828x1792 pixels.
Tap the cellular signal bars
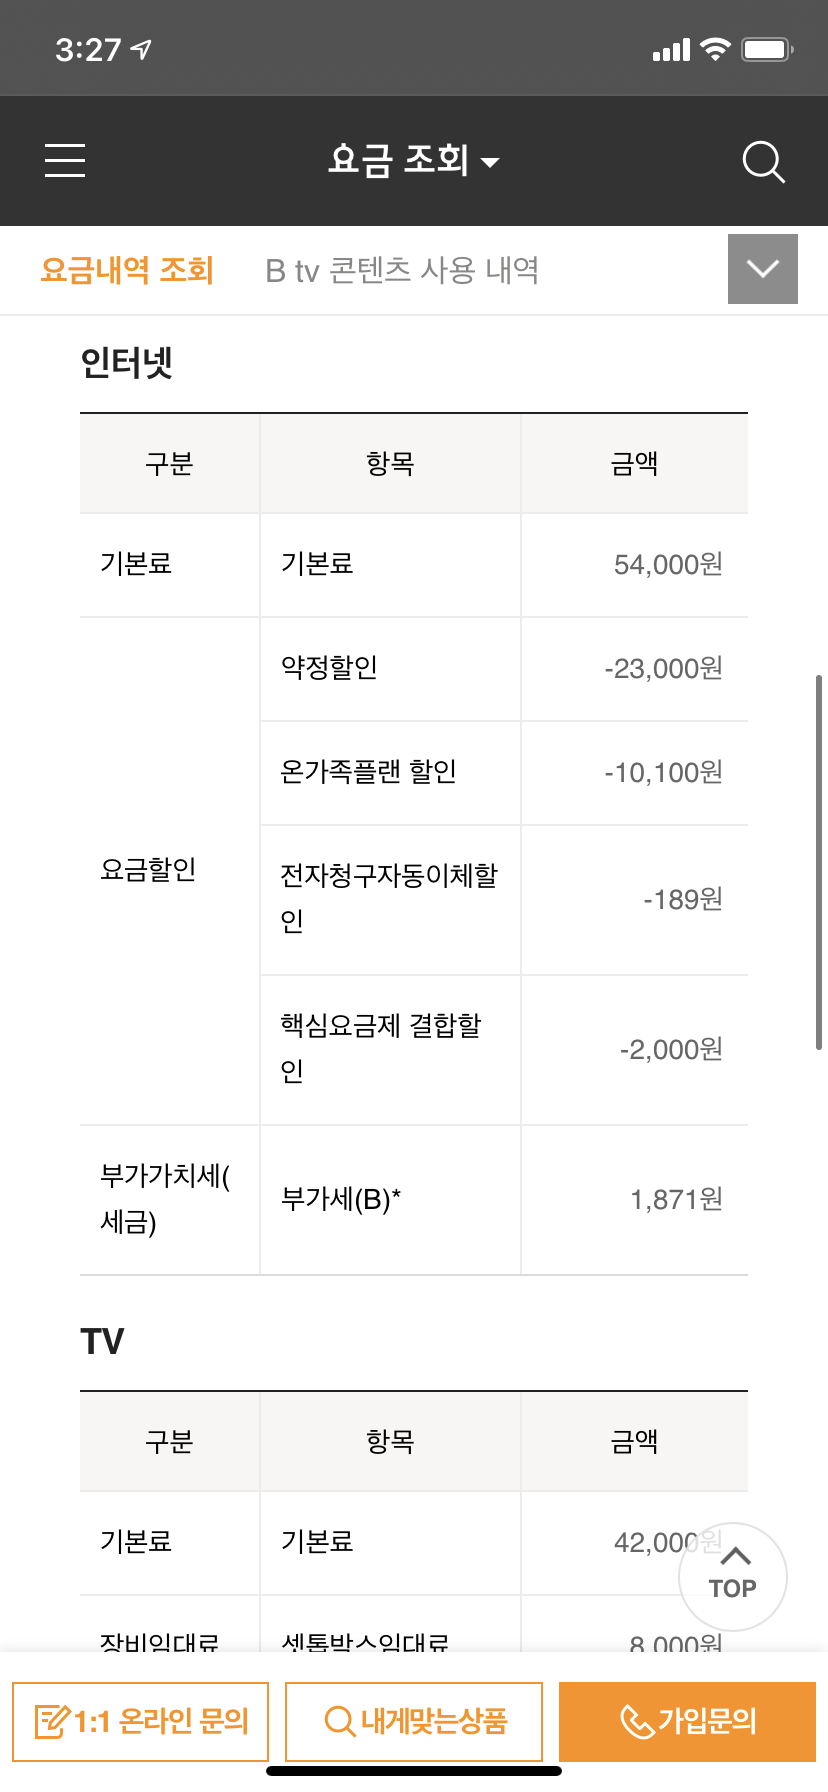(671, 50)
